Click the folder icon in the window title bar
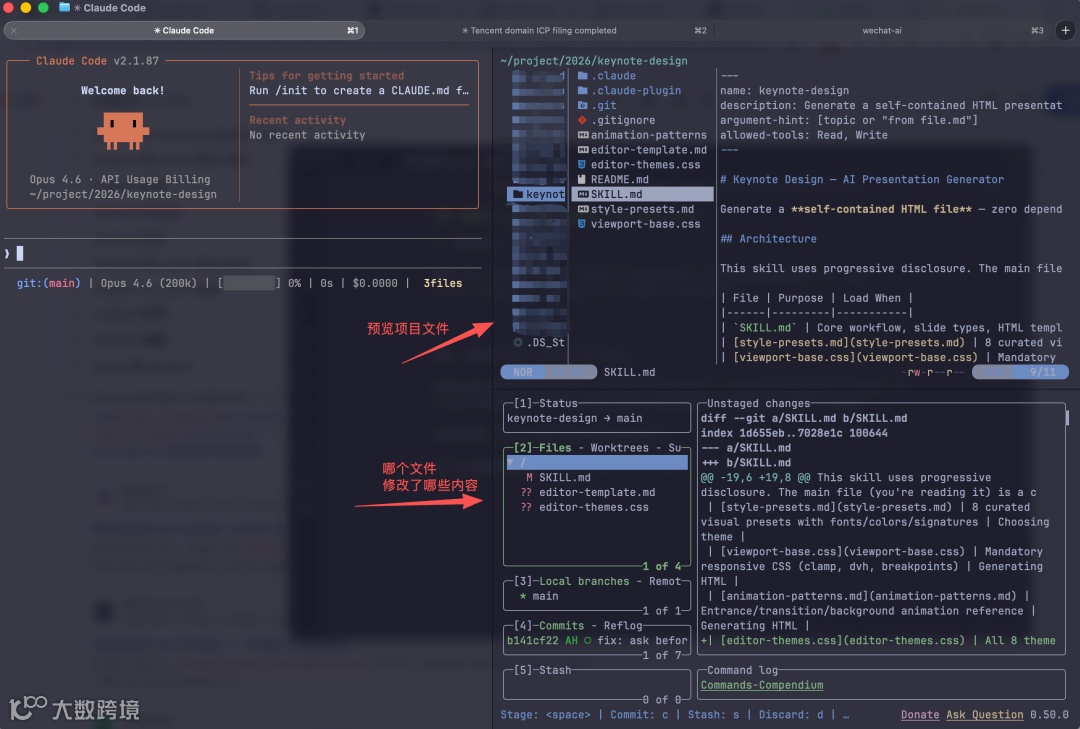Viewport: 1080px width, 729px height. (65, 8)
